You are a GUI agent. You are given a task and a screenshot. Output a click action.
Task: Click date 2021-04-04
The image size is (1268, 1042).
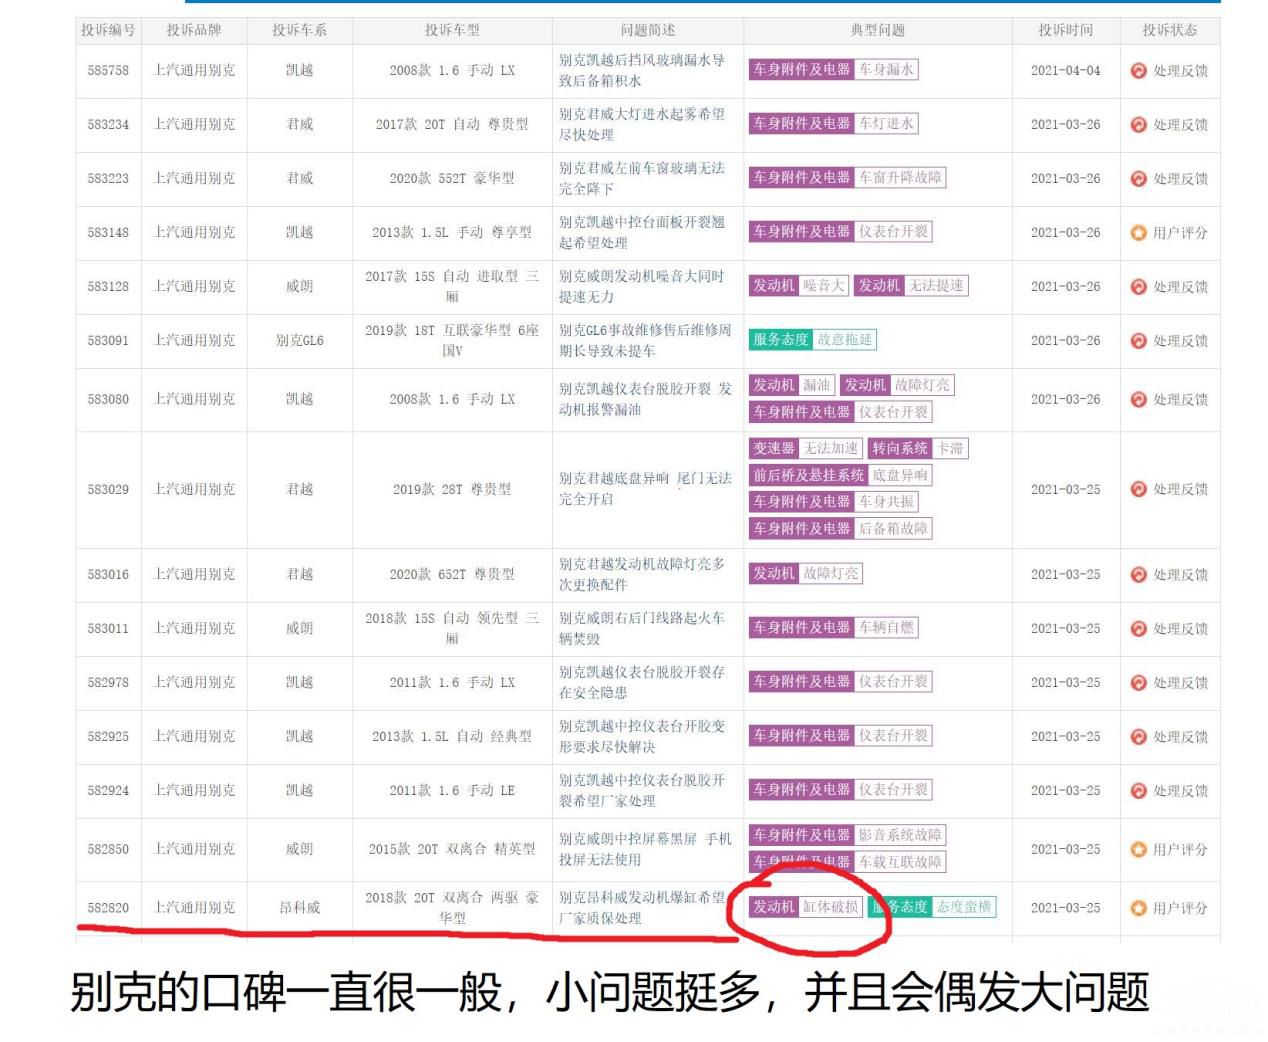click(x=1066, y=70)
